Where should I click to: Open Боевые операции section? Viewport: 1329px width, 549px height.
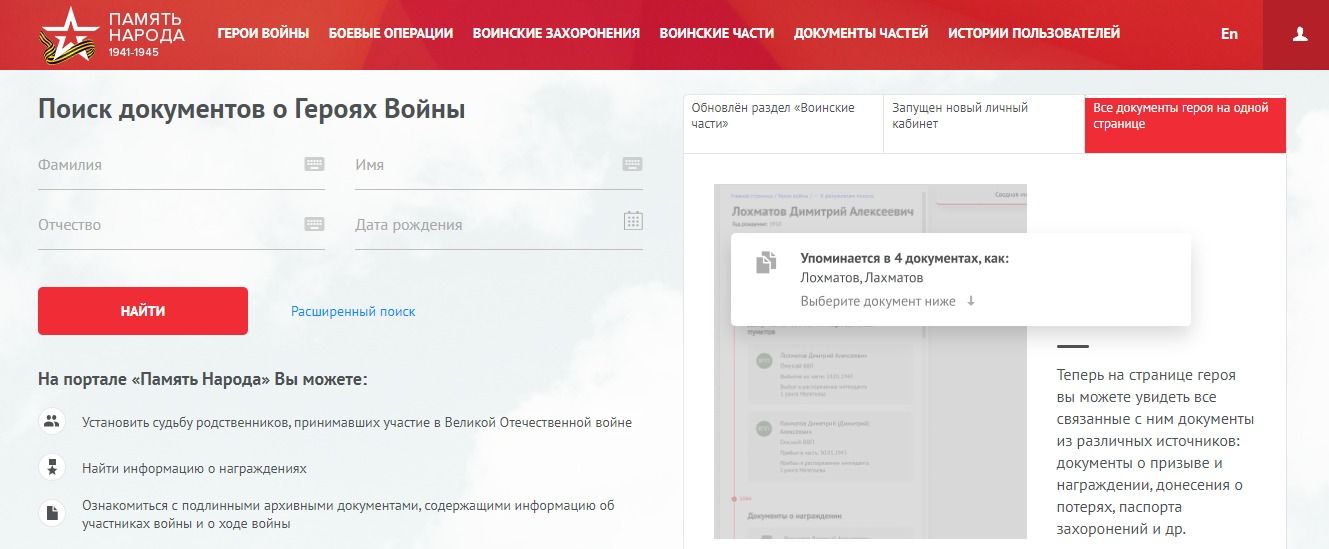[x=390, y=33]
